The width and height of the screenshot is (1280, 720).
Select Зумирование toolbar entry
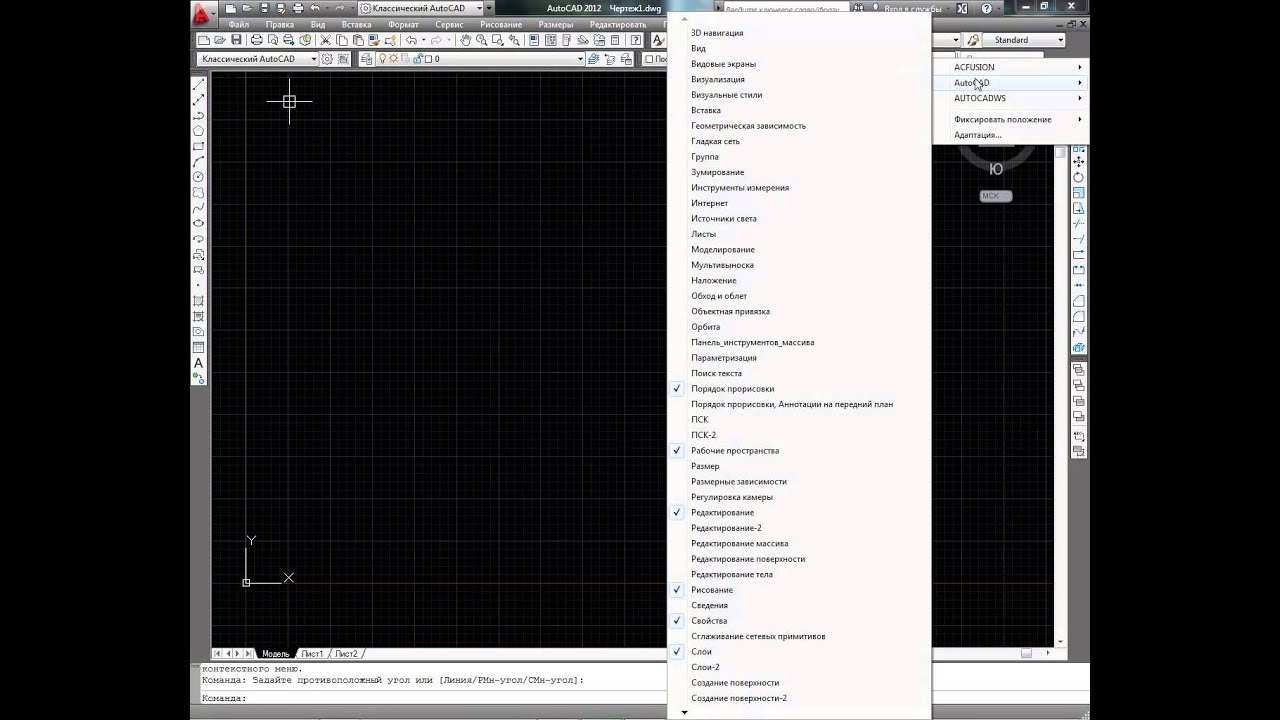pos(798,172)
